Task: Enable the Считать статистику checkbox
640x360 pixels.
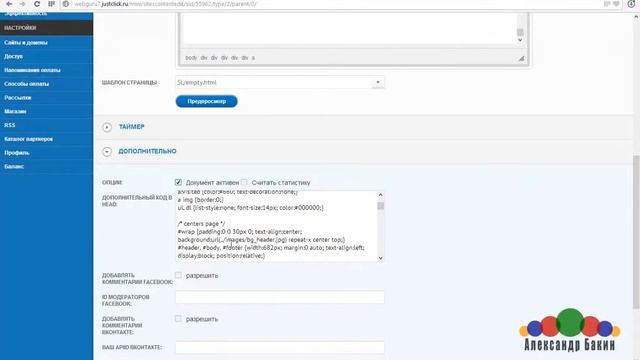Action: pos(244,182)
